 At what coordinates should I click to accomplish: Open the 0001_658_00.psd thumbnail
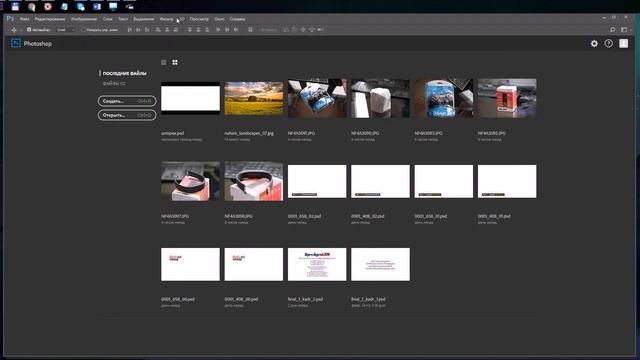[x=190, y=264]
